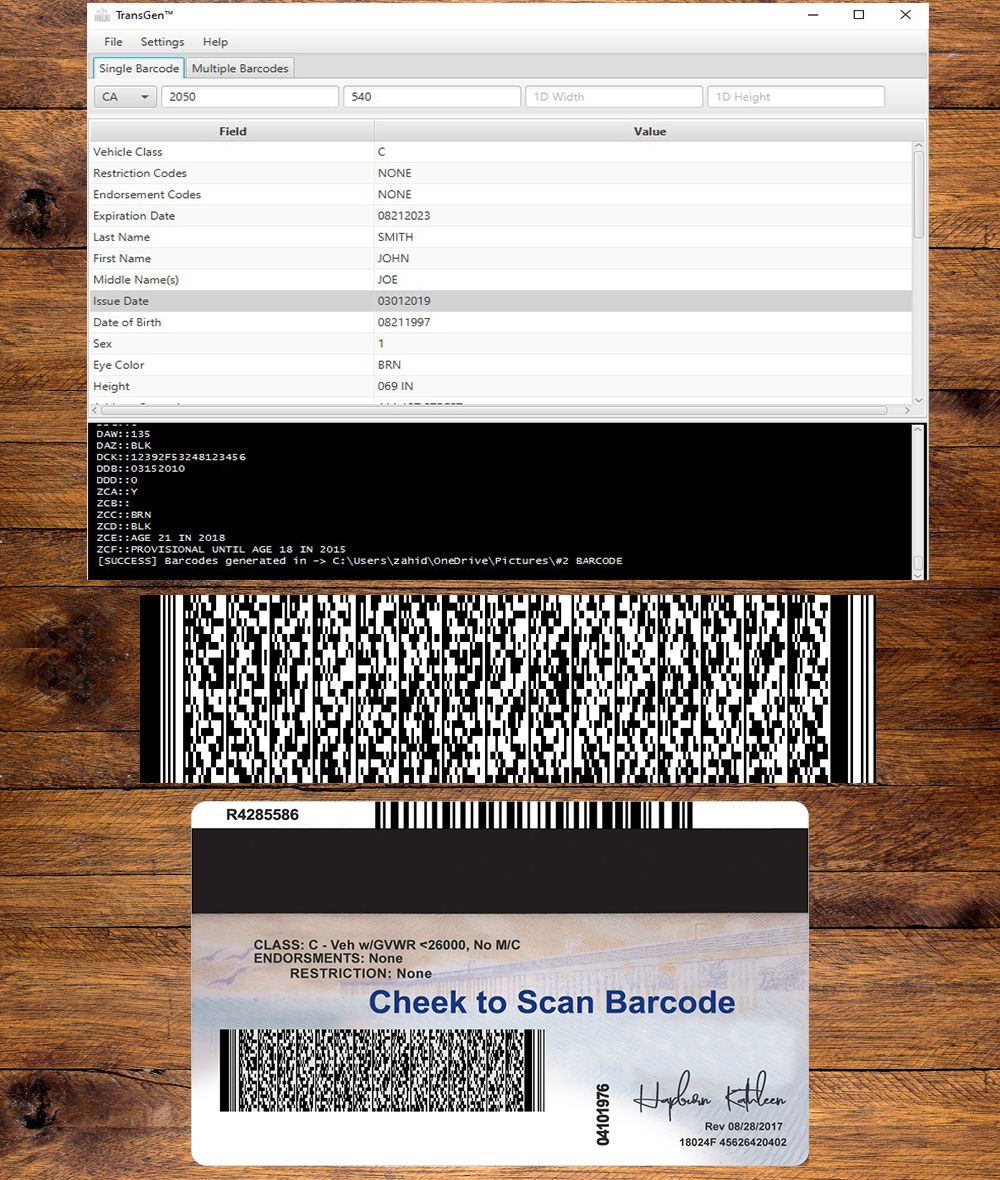The image size is (1000, 1180).
Task: Minimize the TransGen window
Action: pyautogui.click(x=813, y=15)
